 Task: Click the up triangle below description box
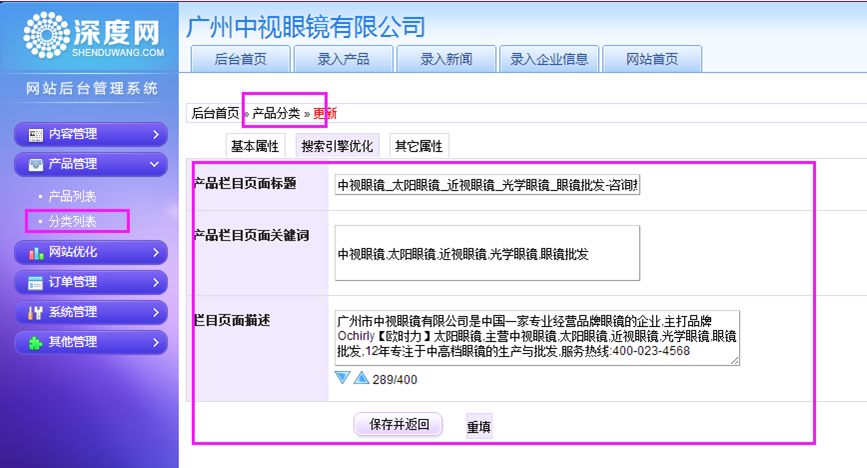pyautogui.click(x=361, y=378)
